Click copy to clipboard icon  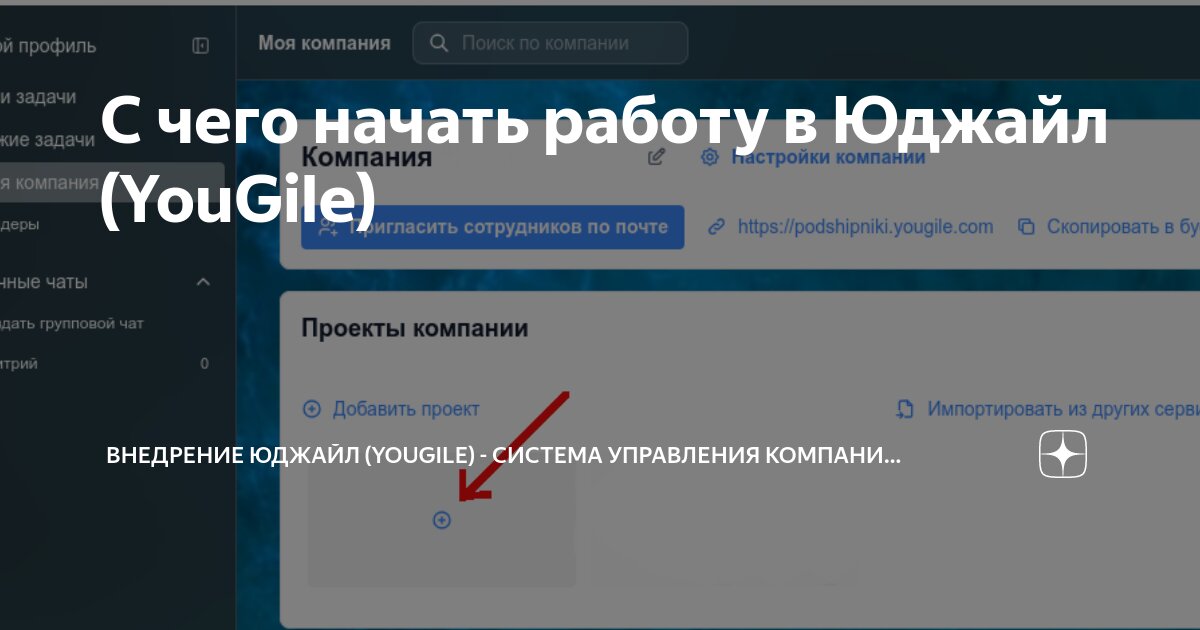point(1026,227)
